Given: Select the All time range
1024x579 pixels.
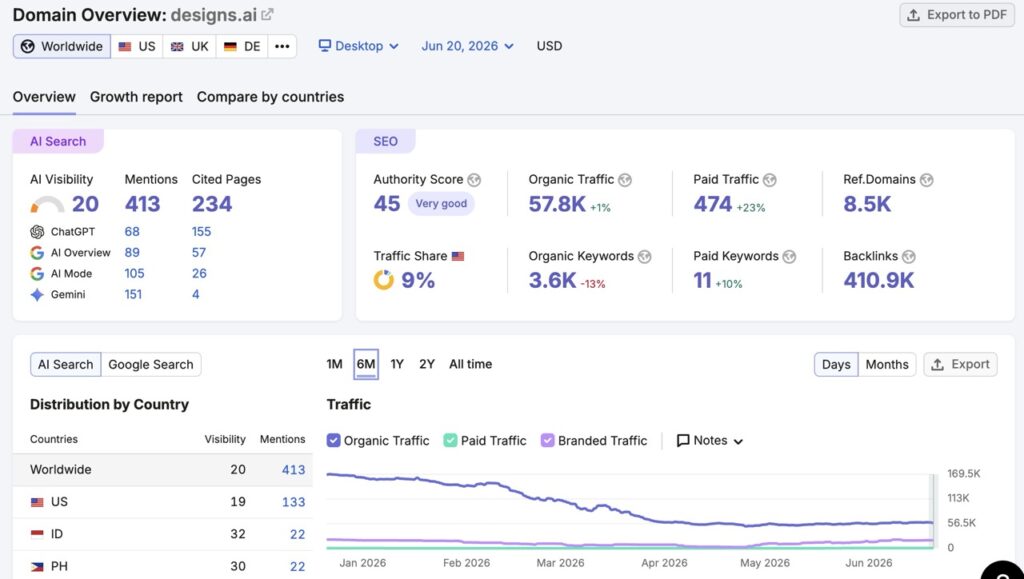Looking at the screenshot, I should 471,364.
